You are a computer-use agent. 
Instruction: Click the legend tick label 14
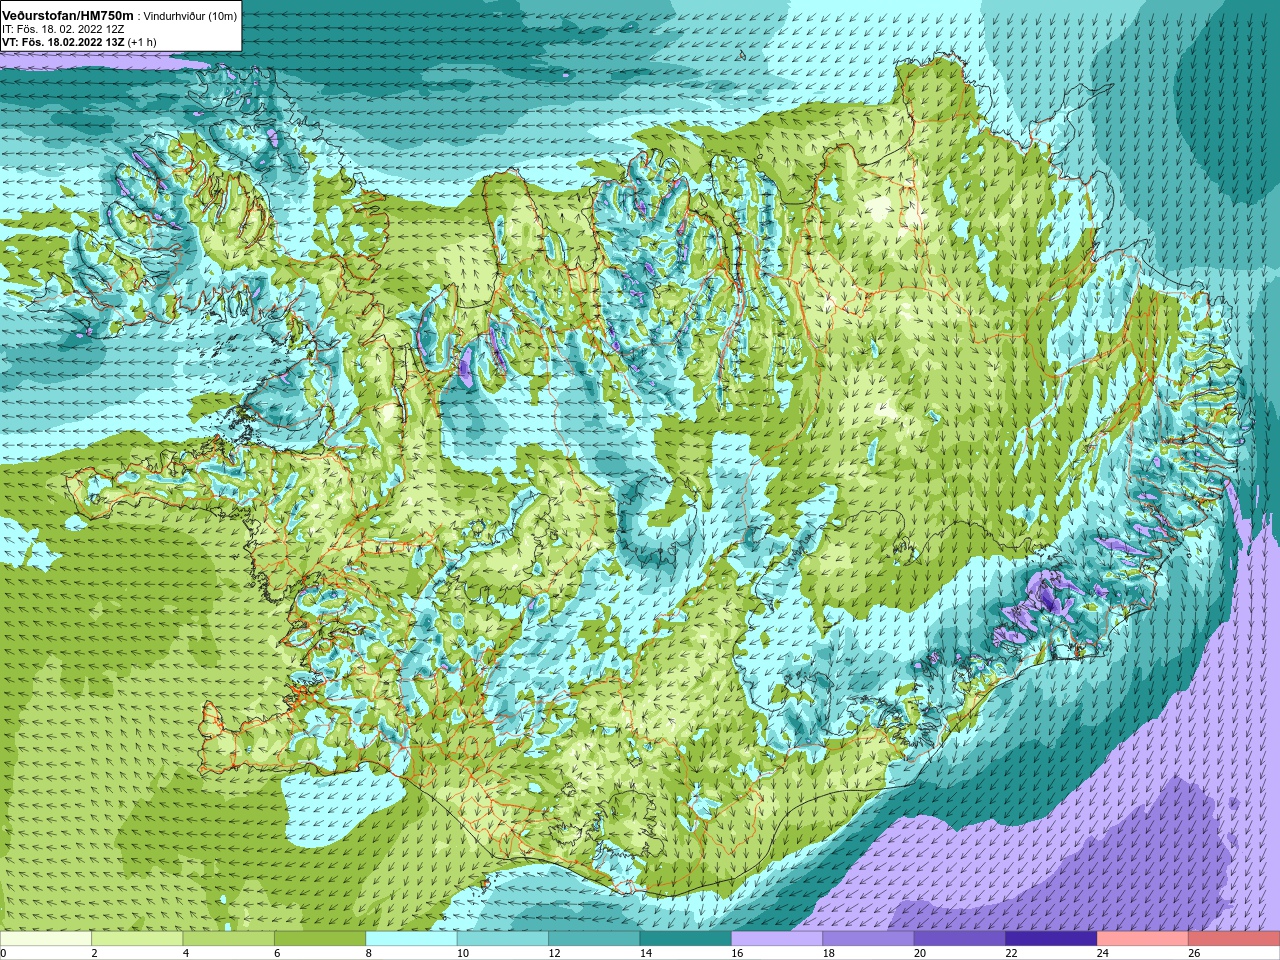tap(646, 953)
